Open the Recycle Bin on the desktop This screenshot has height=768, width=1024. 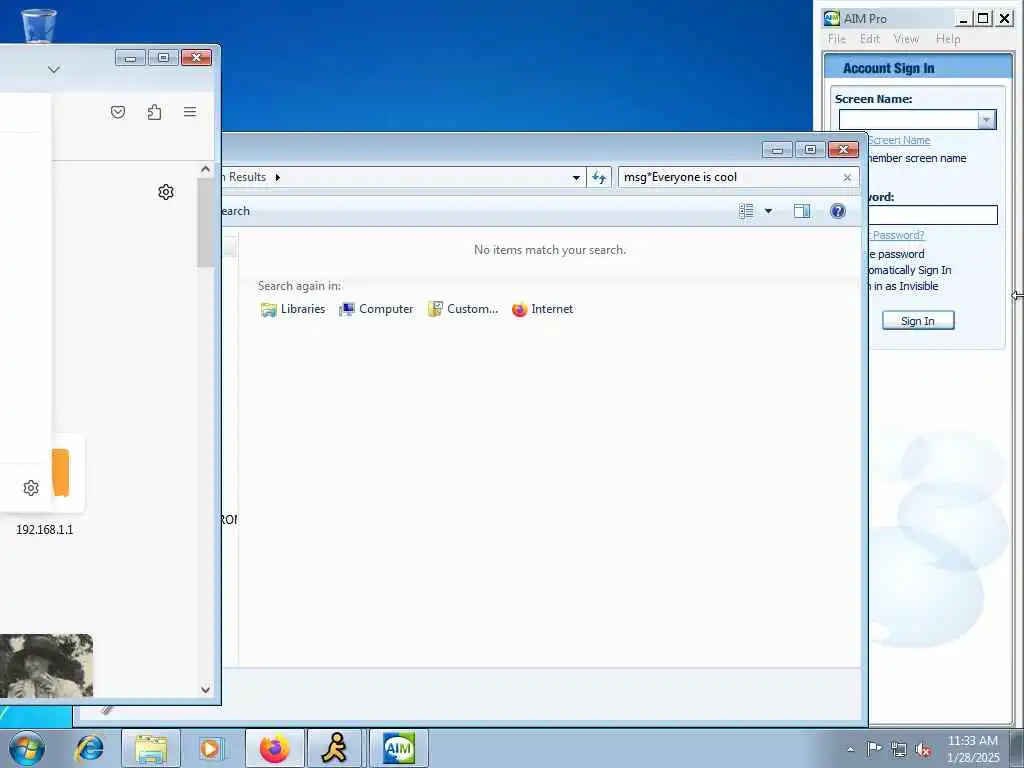pyautogui.click(x=39, y=25)
